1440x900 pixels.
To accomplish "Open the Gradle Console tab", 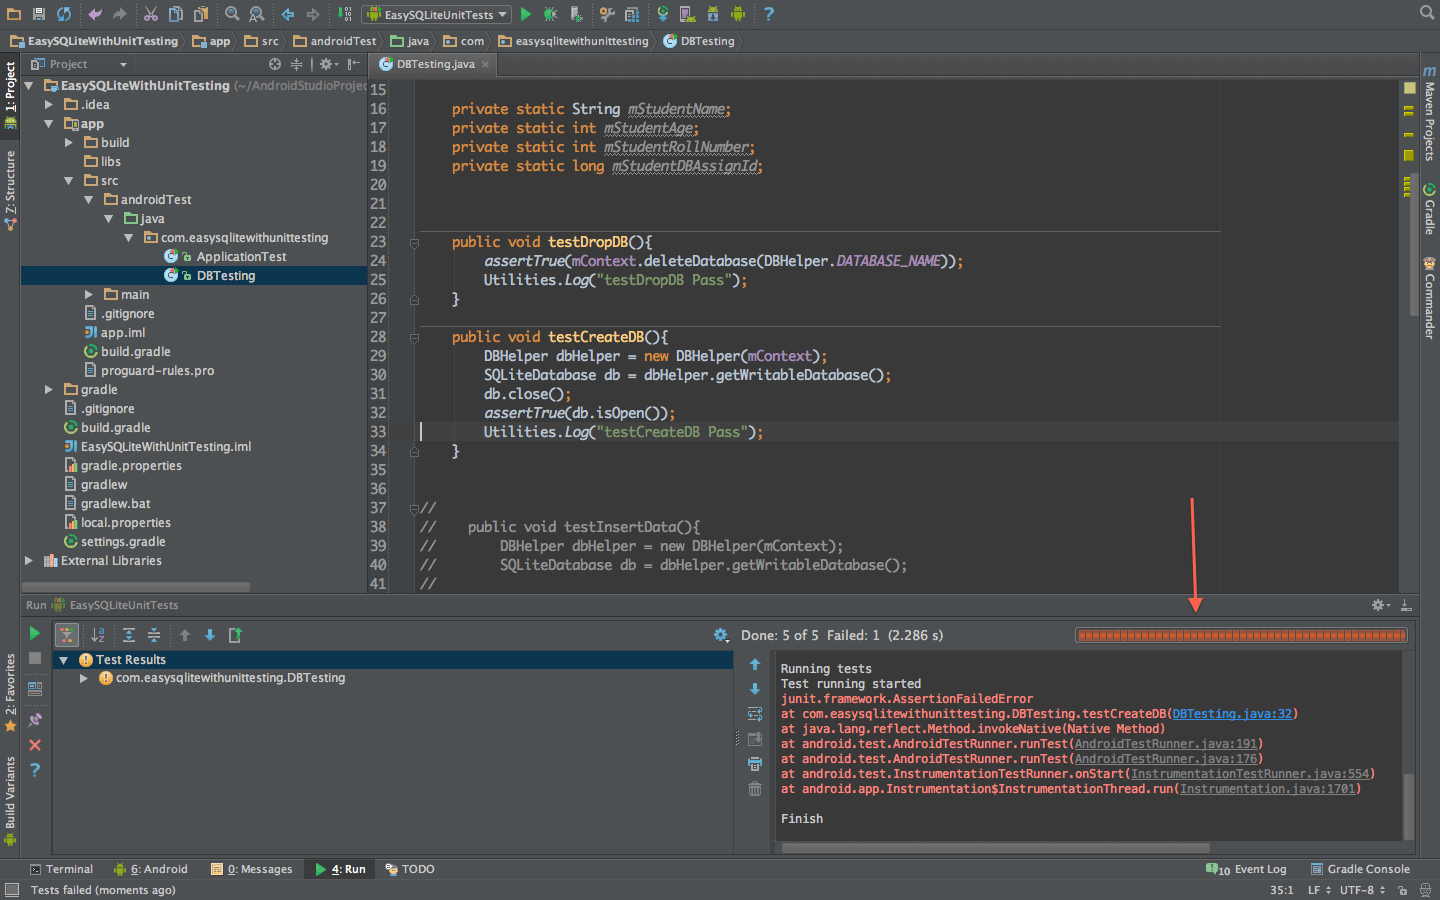I will click(x=1360, y=869).
